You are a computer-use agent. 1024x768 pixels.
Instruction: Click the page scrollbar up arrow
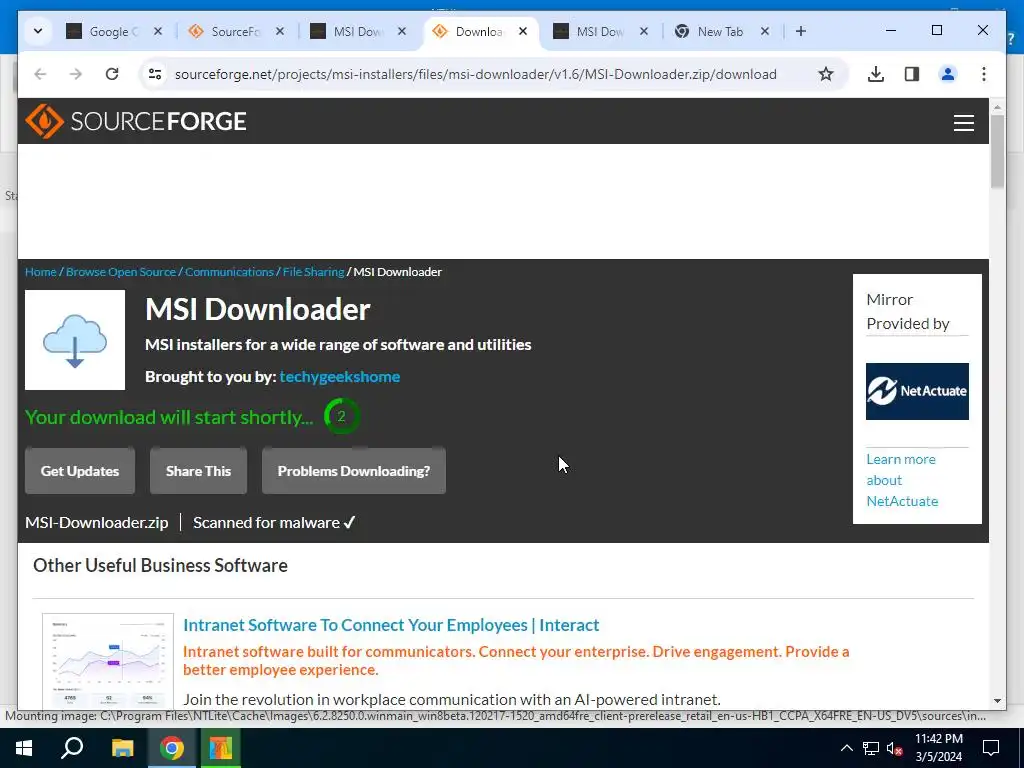coord(997,106)
